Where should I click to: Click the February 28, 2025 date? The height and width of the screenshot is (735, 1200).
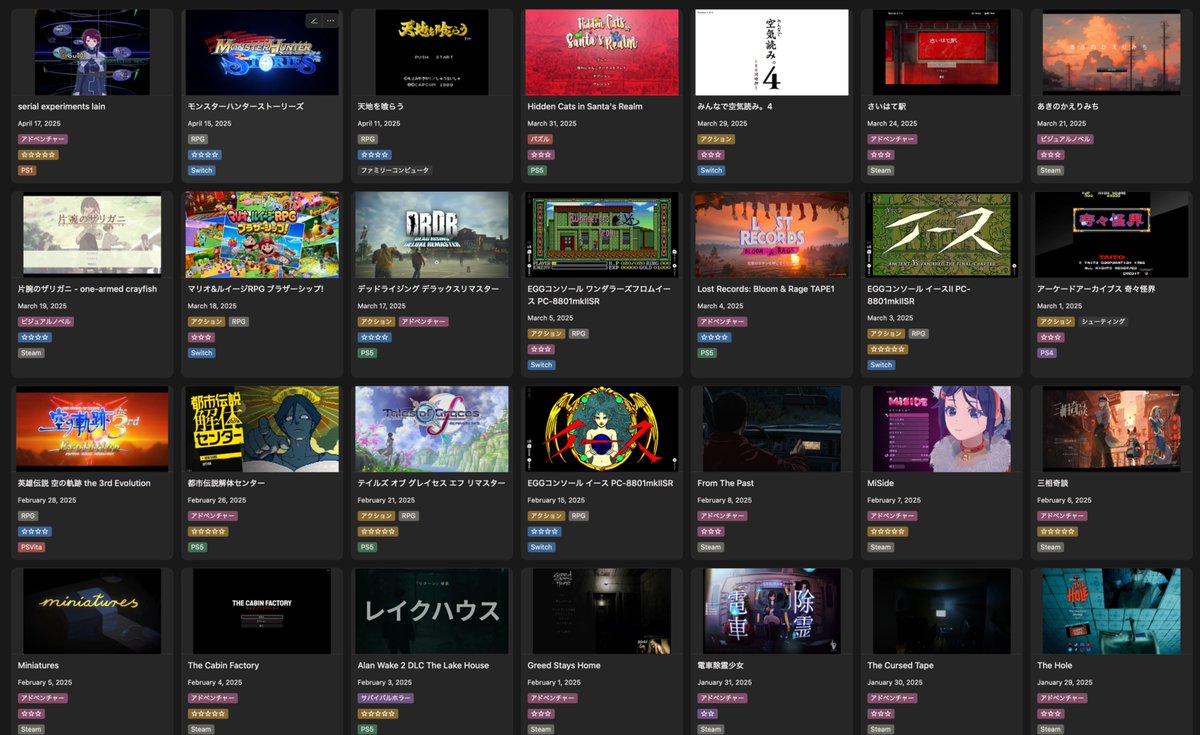(x=46, y=500)
